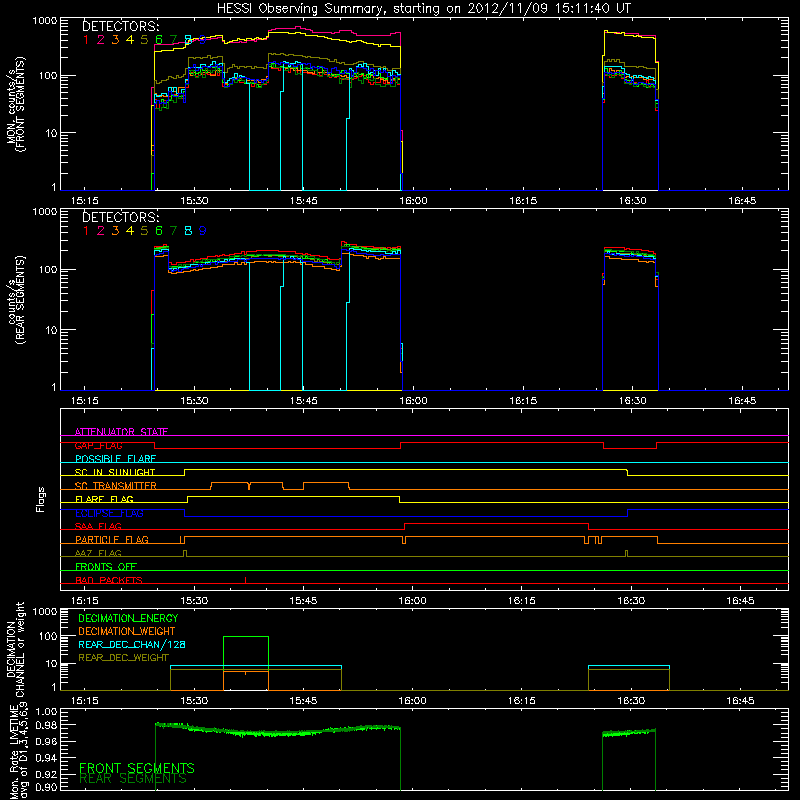Select magenta detector 2 in rear segments legend
800x800 pixels.
tap(101, 231)
